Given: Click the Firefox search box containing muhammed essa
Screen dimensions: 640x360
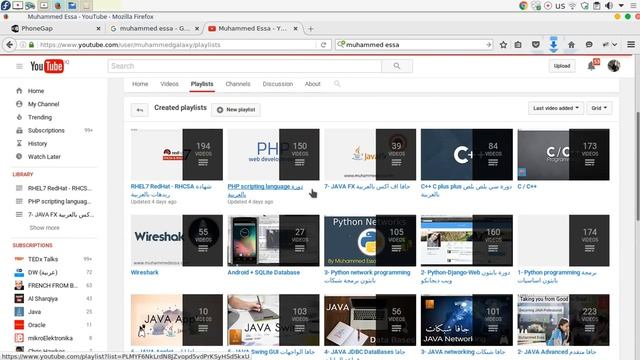Looking at the screenshot, I should tap(414, 44).
